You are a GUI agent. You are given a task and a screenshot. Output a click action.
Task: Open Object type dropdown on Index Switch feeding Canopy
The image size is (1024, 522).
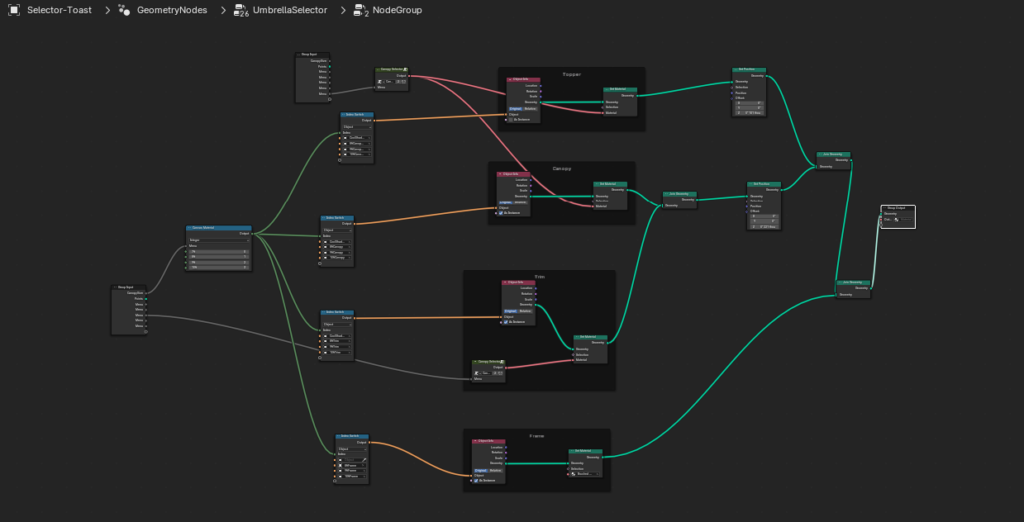(337, 230)
